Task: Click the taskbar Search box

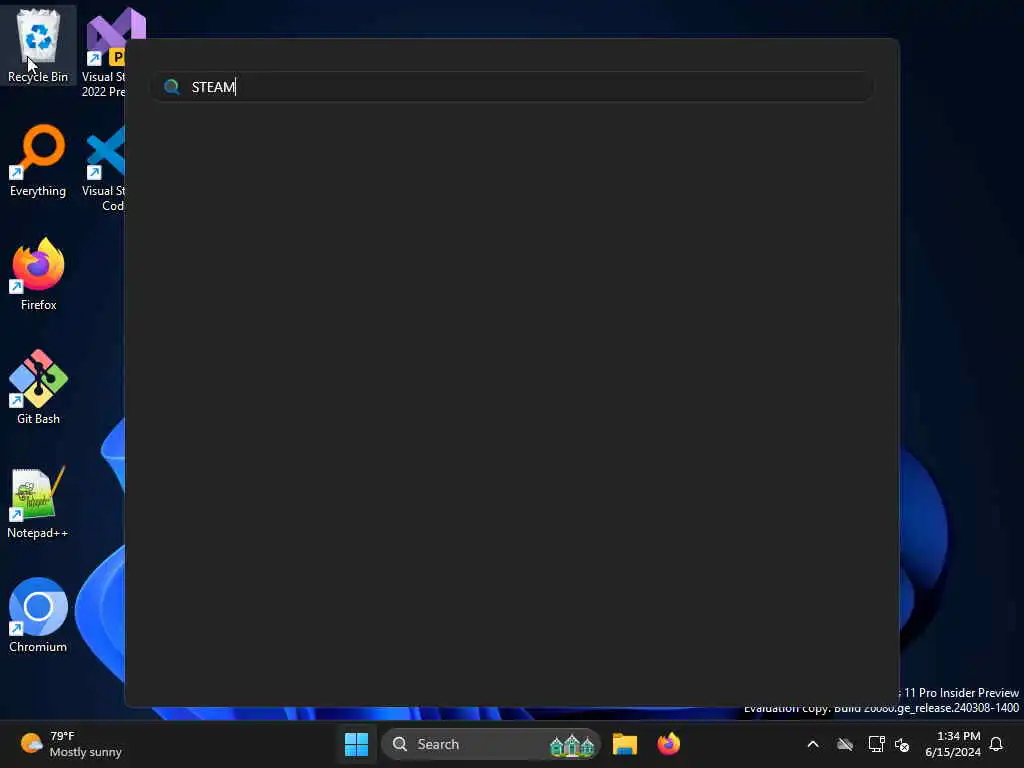Action: coord(490,744)
